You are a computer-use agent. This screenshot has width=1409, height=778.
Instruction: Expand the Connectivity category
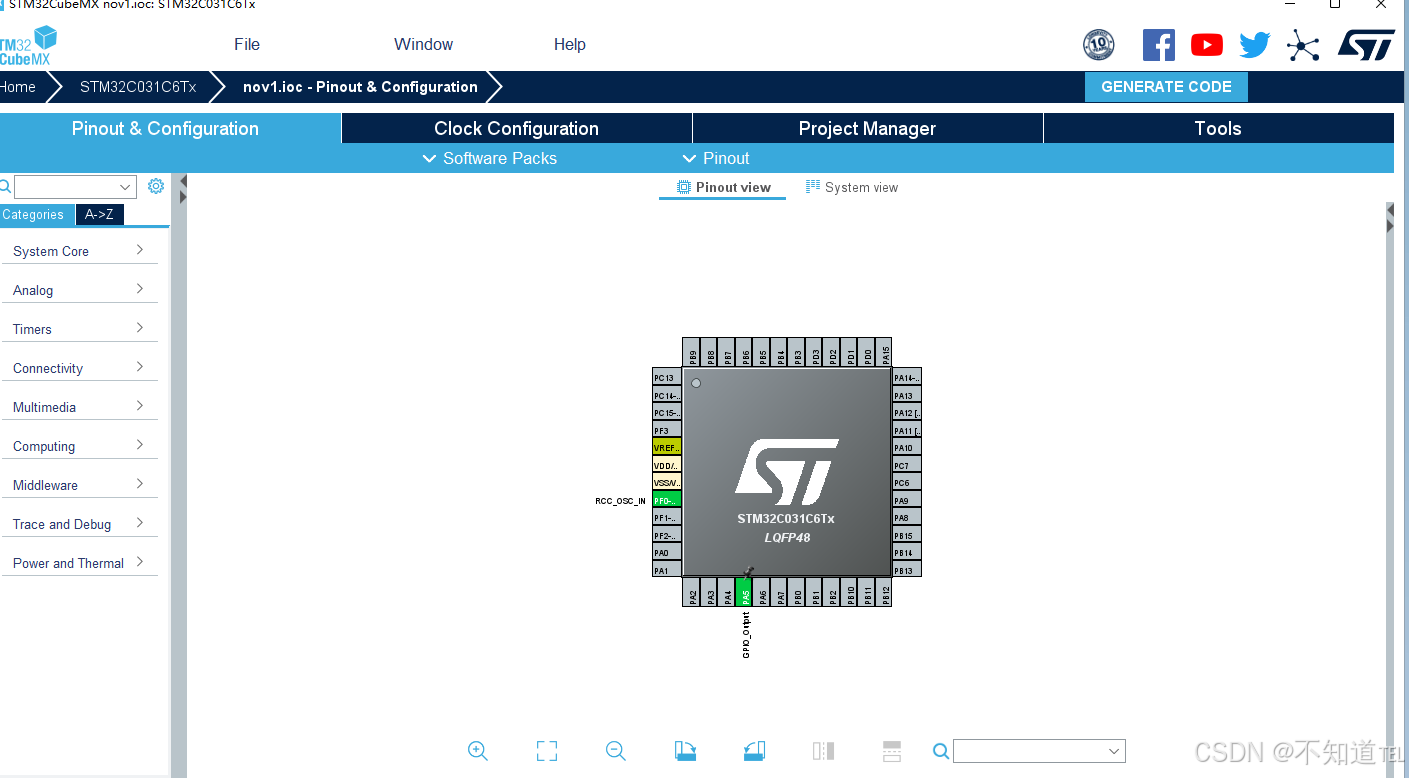pos(79,368)
